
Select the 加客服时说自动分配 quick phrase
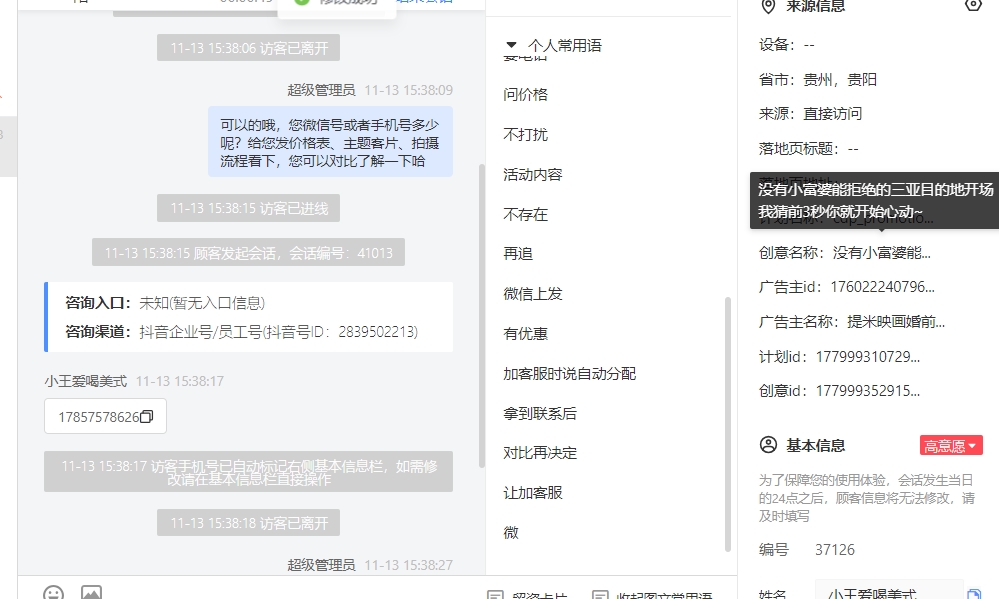pos(570,374)
